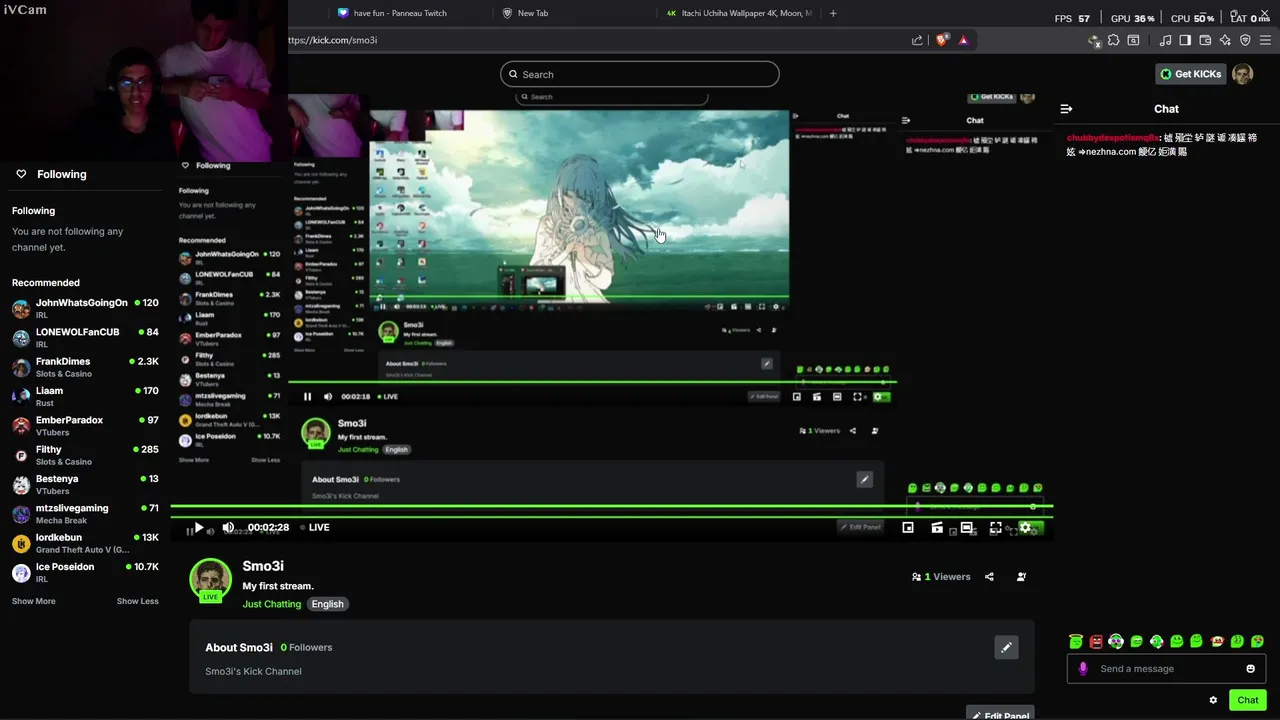
Task: Toggle picture-in-picture mode
Action: click(x=908, y=528)
